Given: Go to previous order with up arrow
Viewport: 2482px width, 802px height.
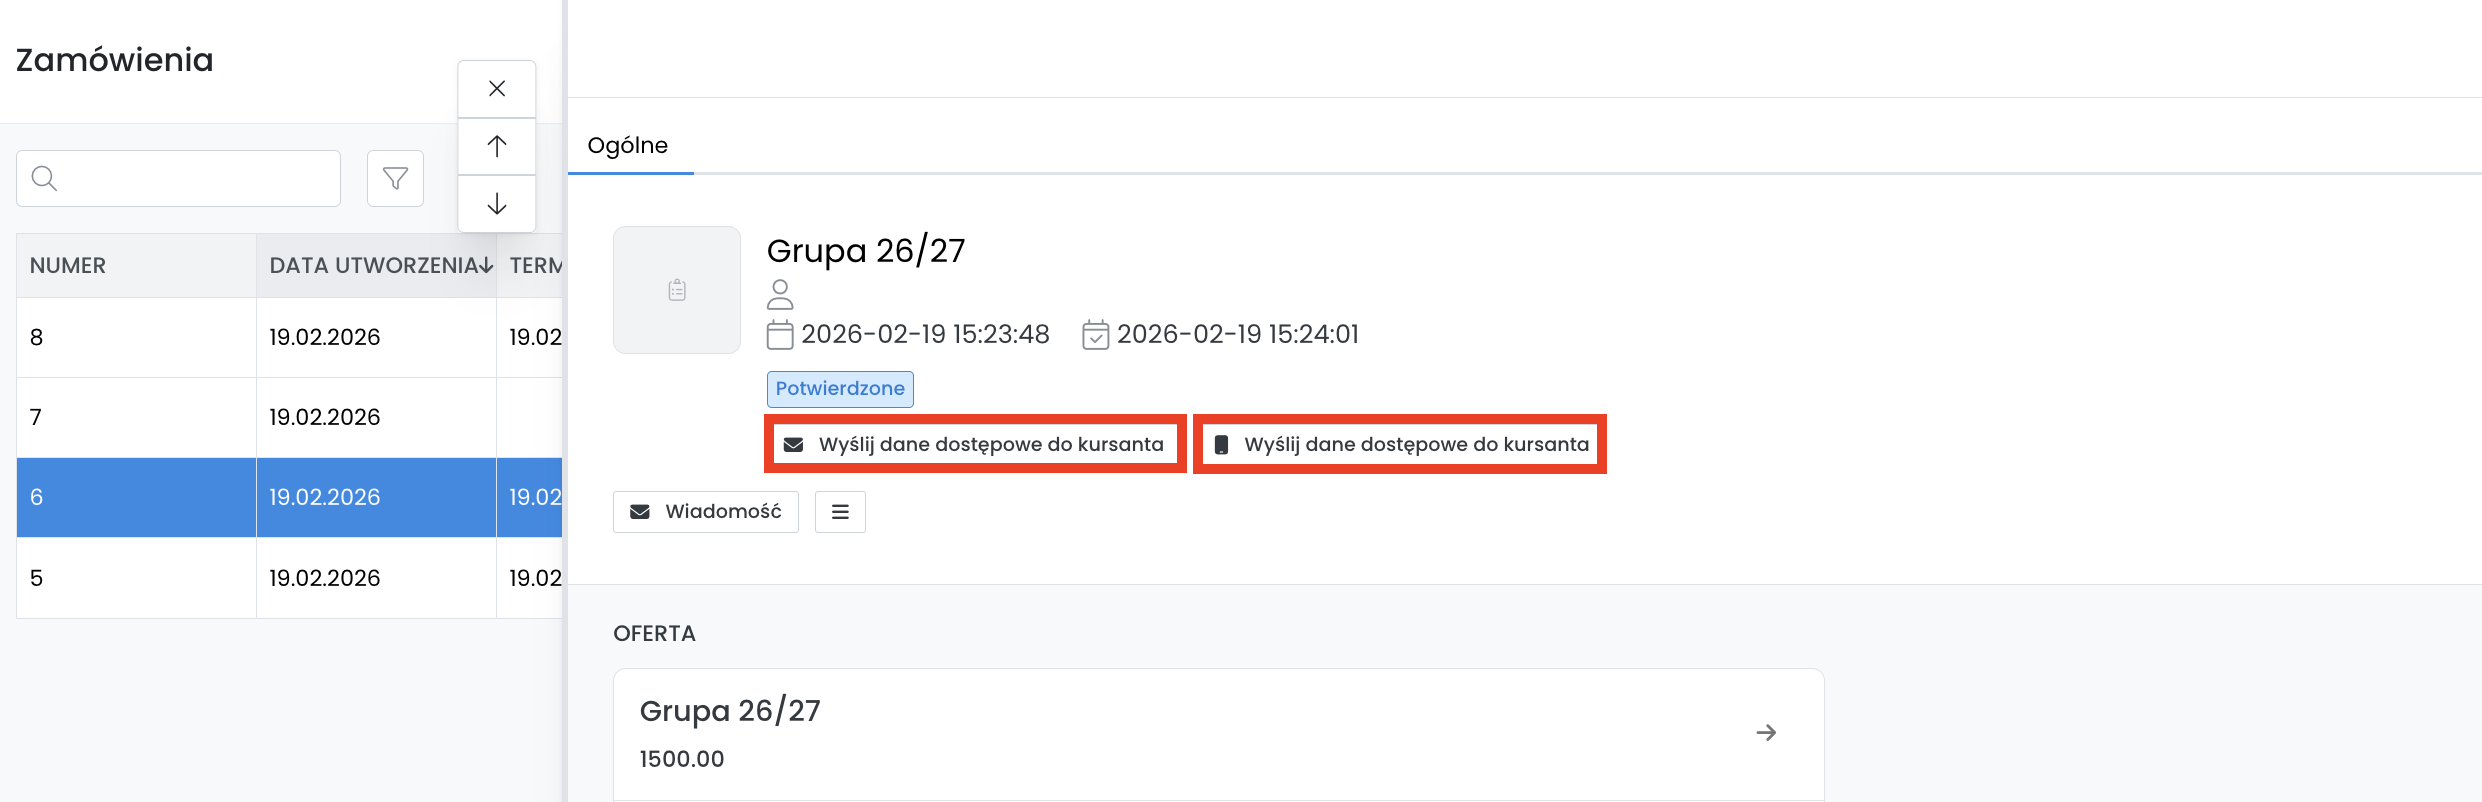Looking at the screenshot, I should [496, 146].
